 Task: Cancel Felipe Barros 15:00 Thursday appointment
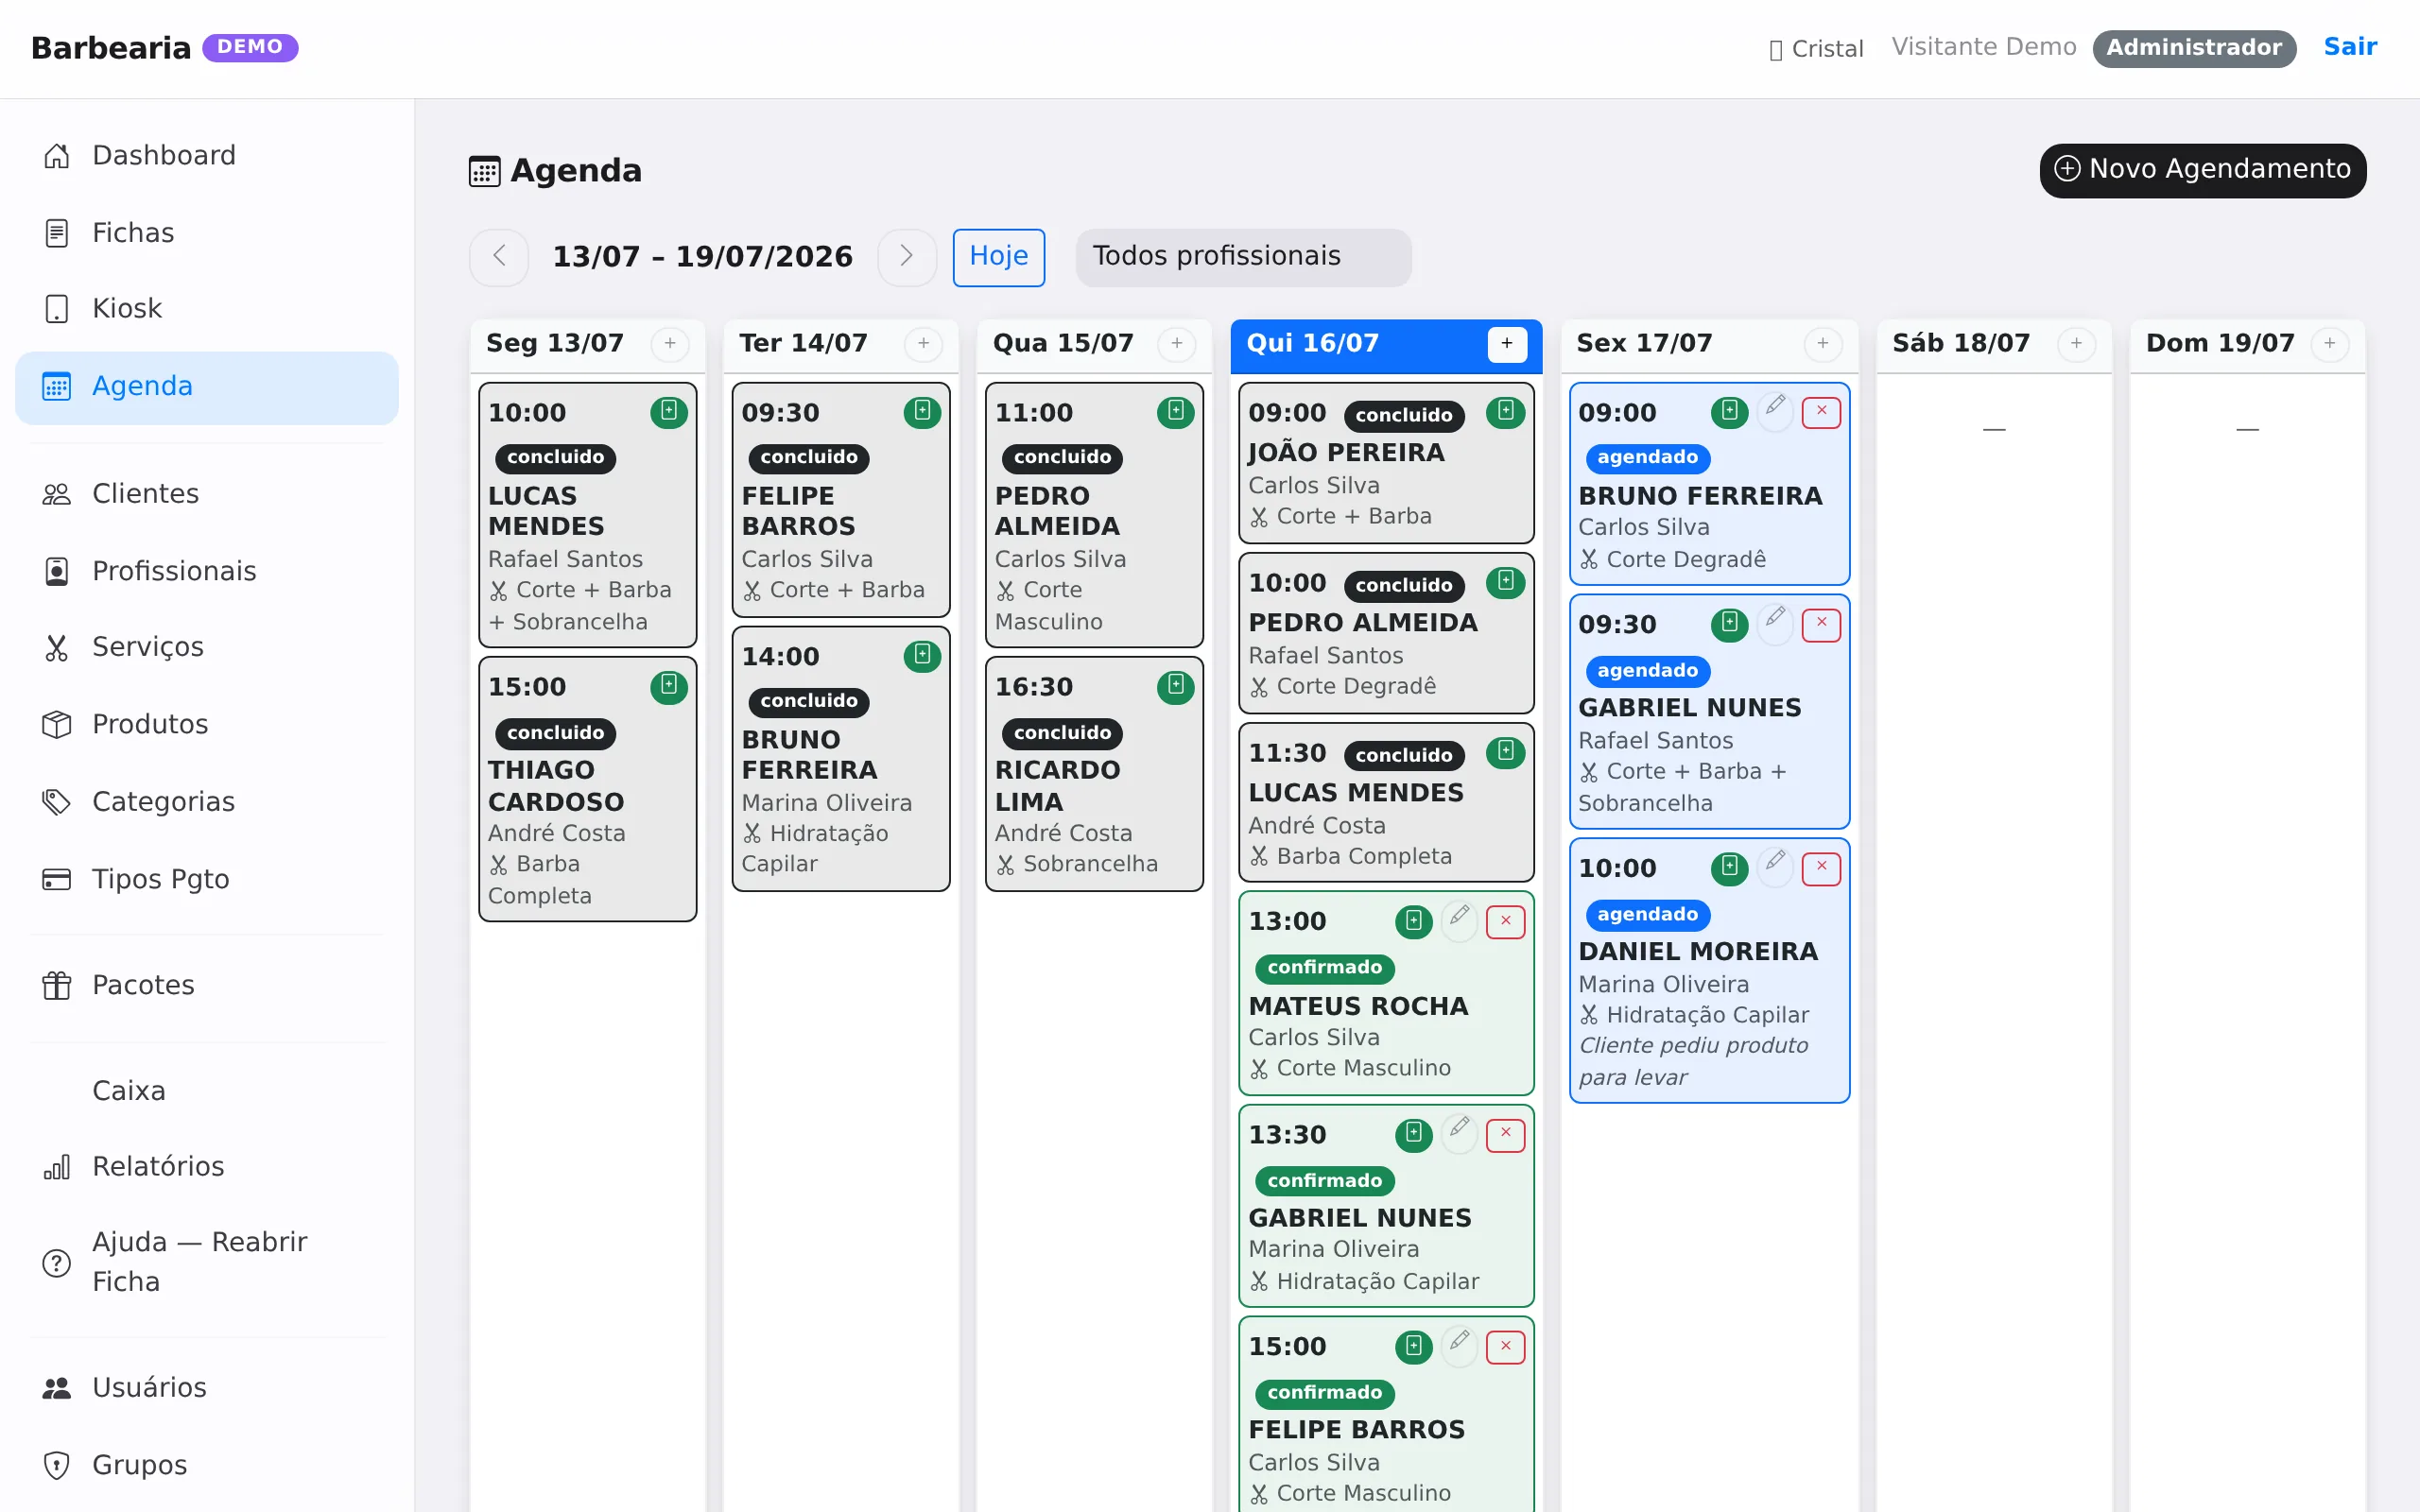tap(1505, 1347)
